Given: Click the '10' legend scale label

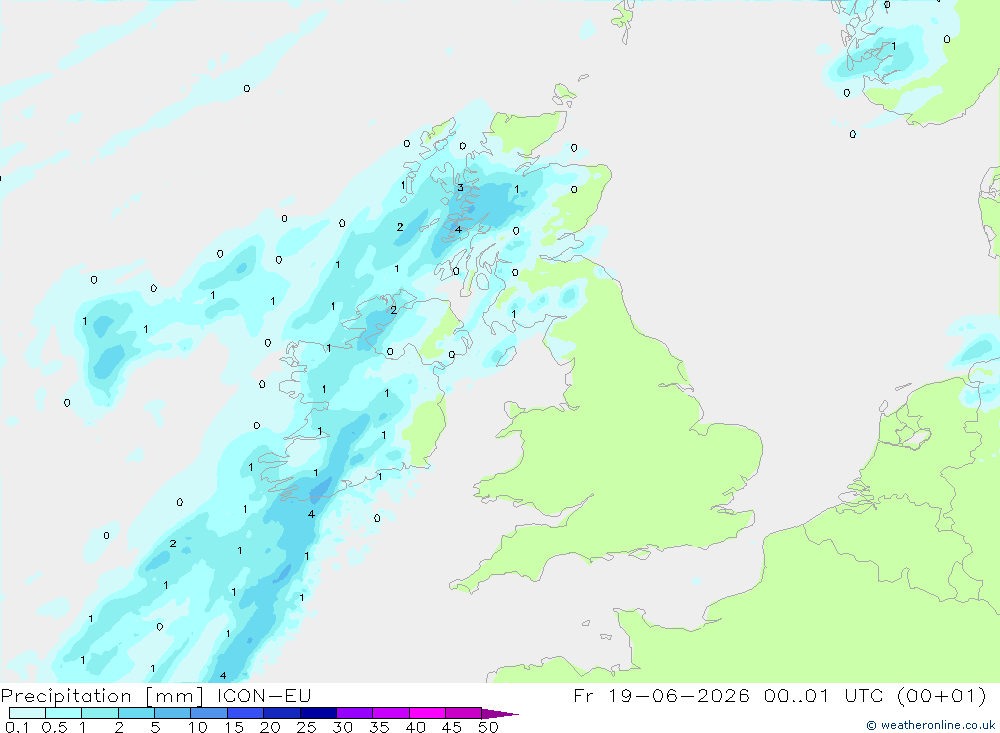Looking at the screenshot, I should (x=198, y=727).
